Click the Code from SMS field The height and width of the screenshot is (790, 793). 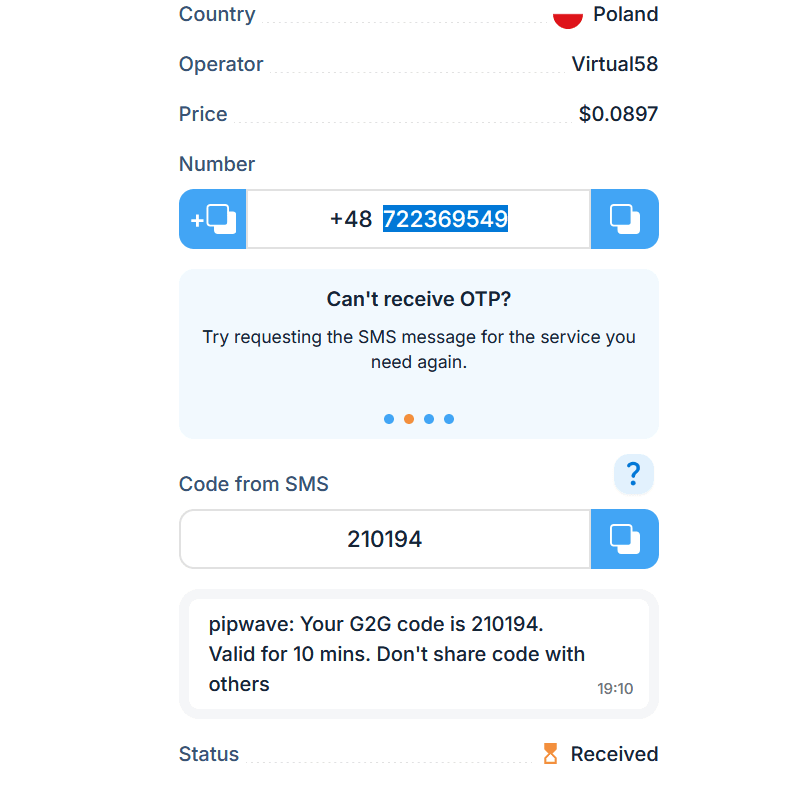(385, 539)
